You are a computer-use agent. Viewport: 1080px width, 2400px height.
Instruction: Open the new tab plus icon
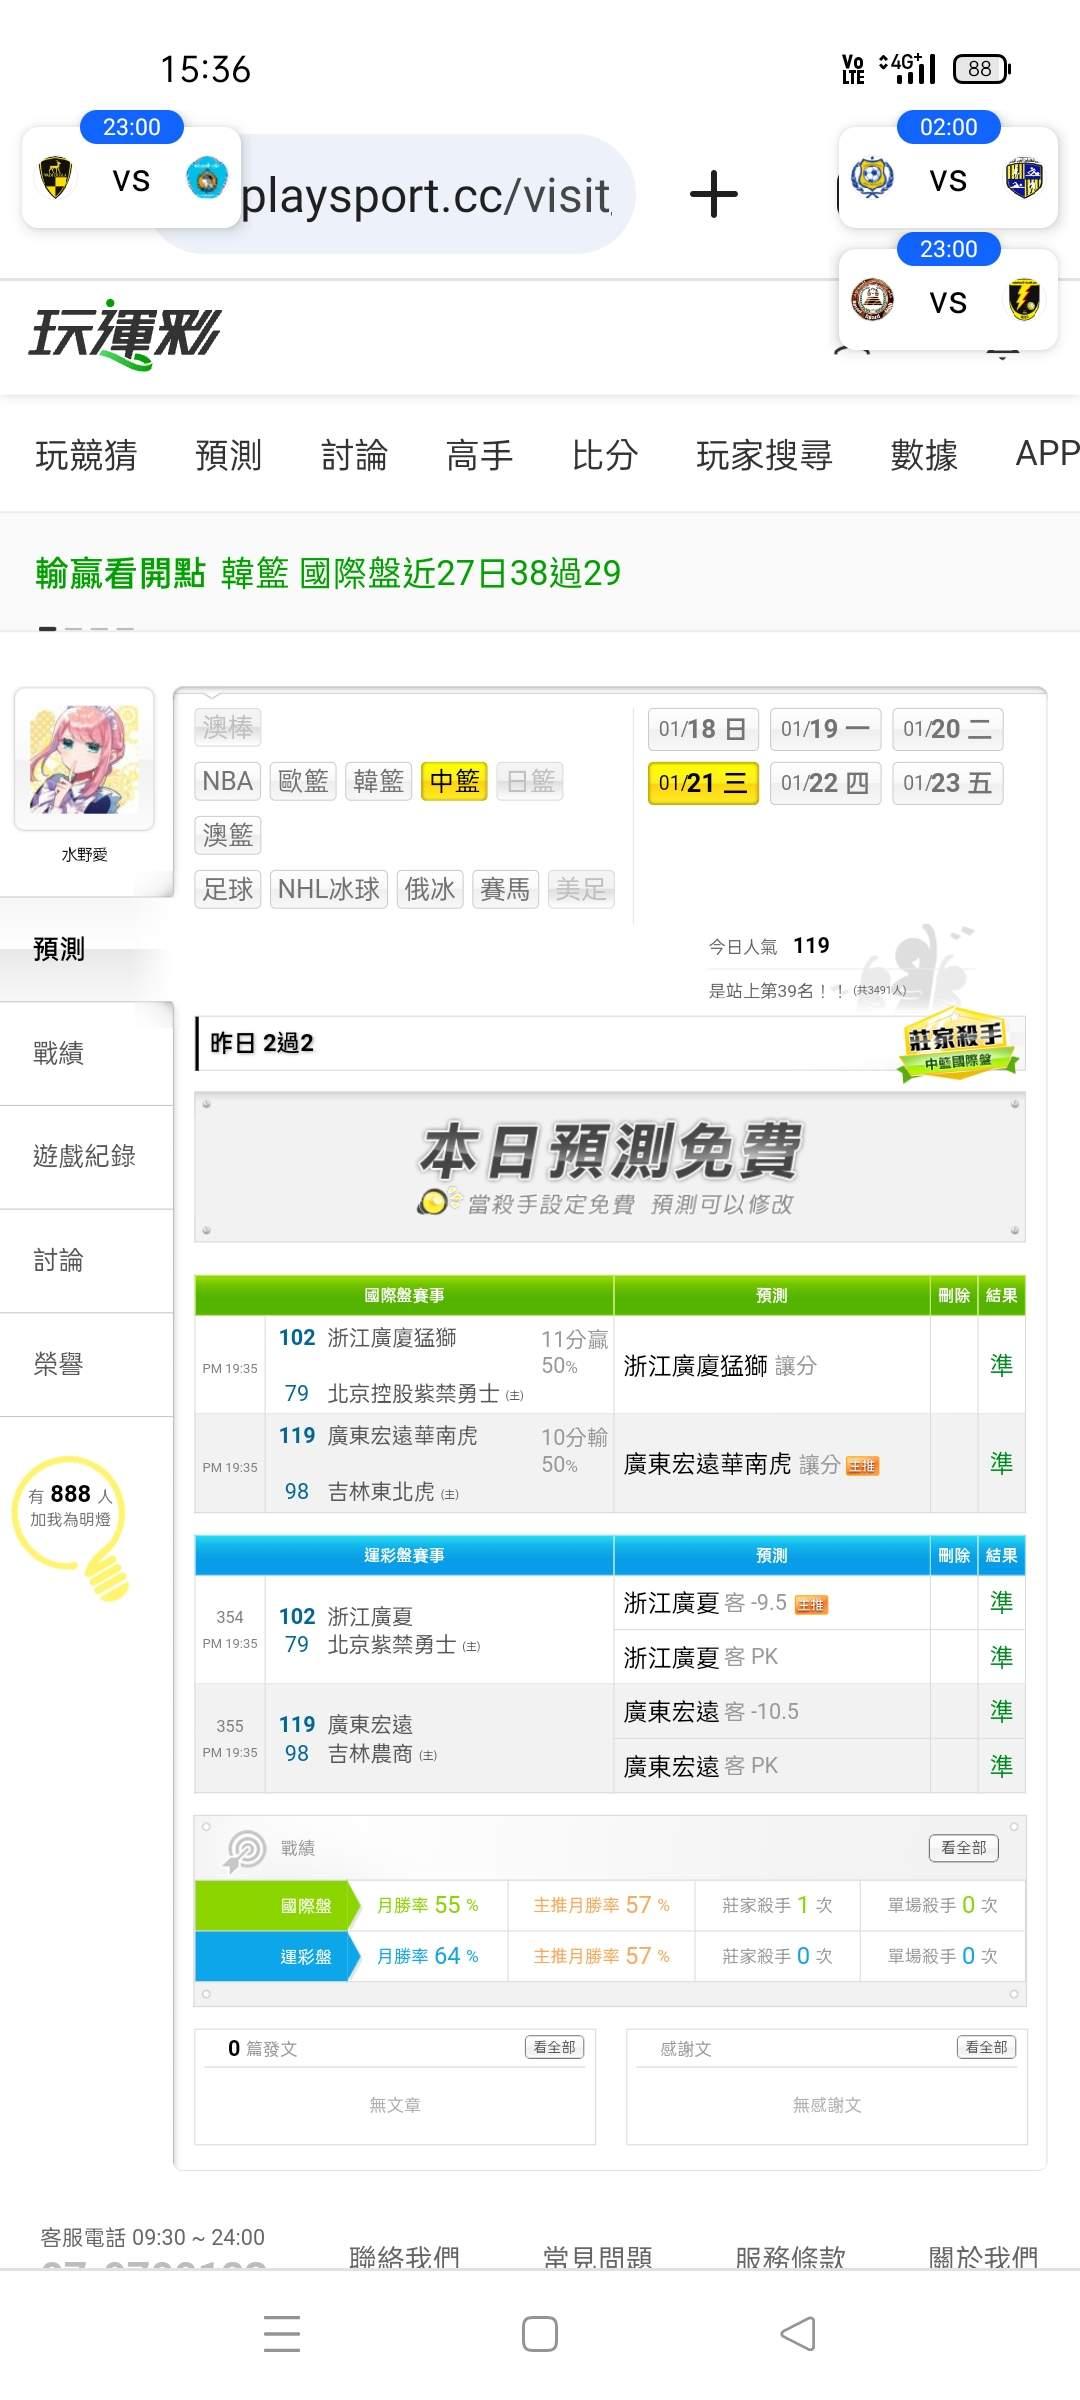(x=714, y=194)
